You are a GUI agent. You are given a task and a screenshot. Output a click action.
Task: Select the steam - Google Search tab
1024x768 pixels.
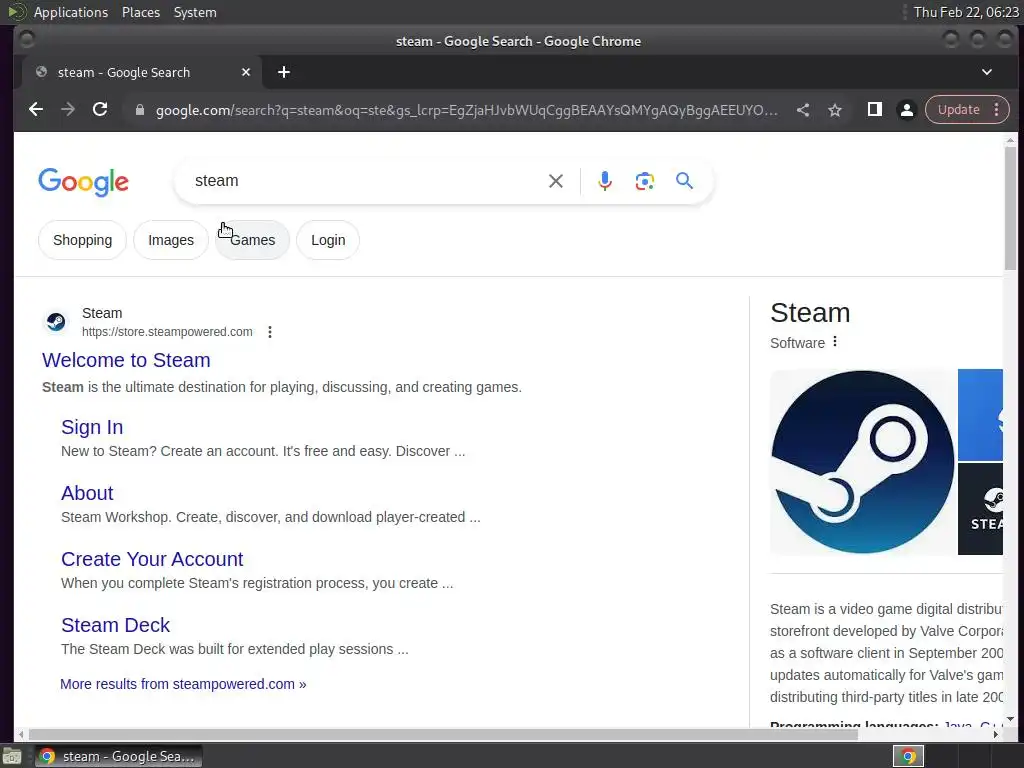click(142, 72)
